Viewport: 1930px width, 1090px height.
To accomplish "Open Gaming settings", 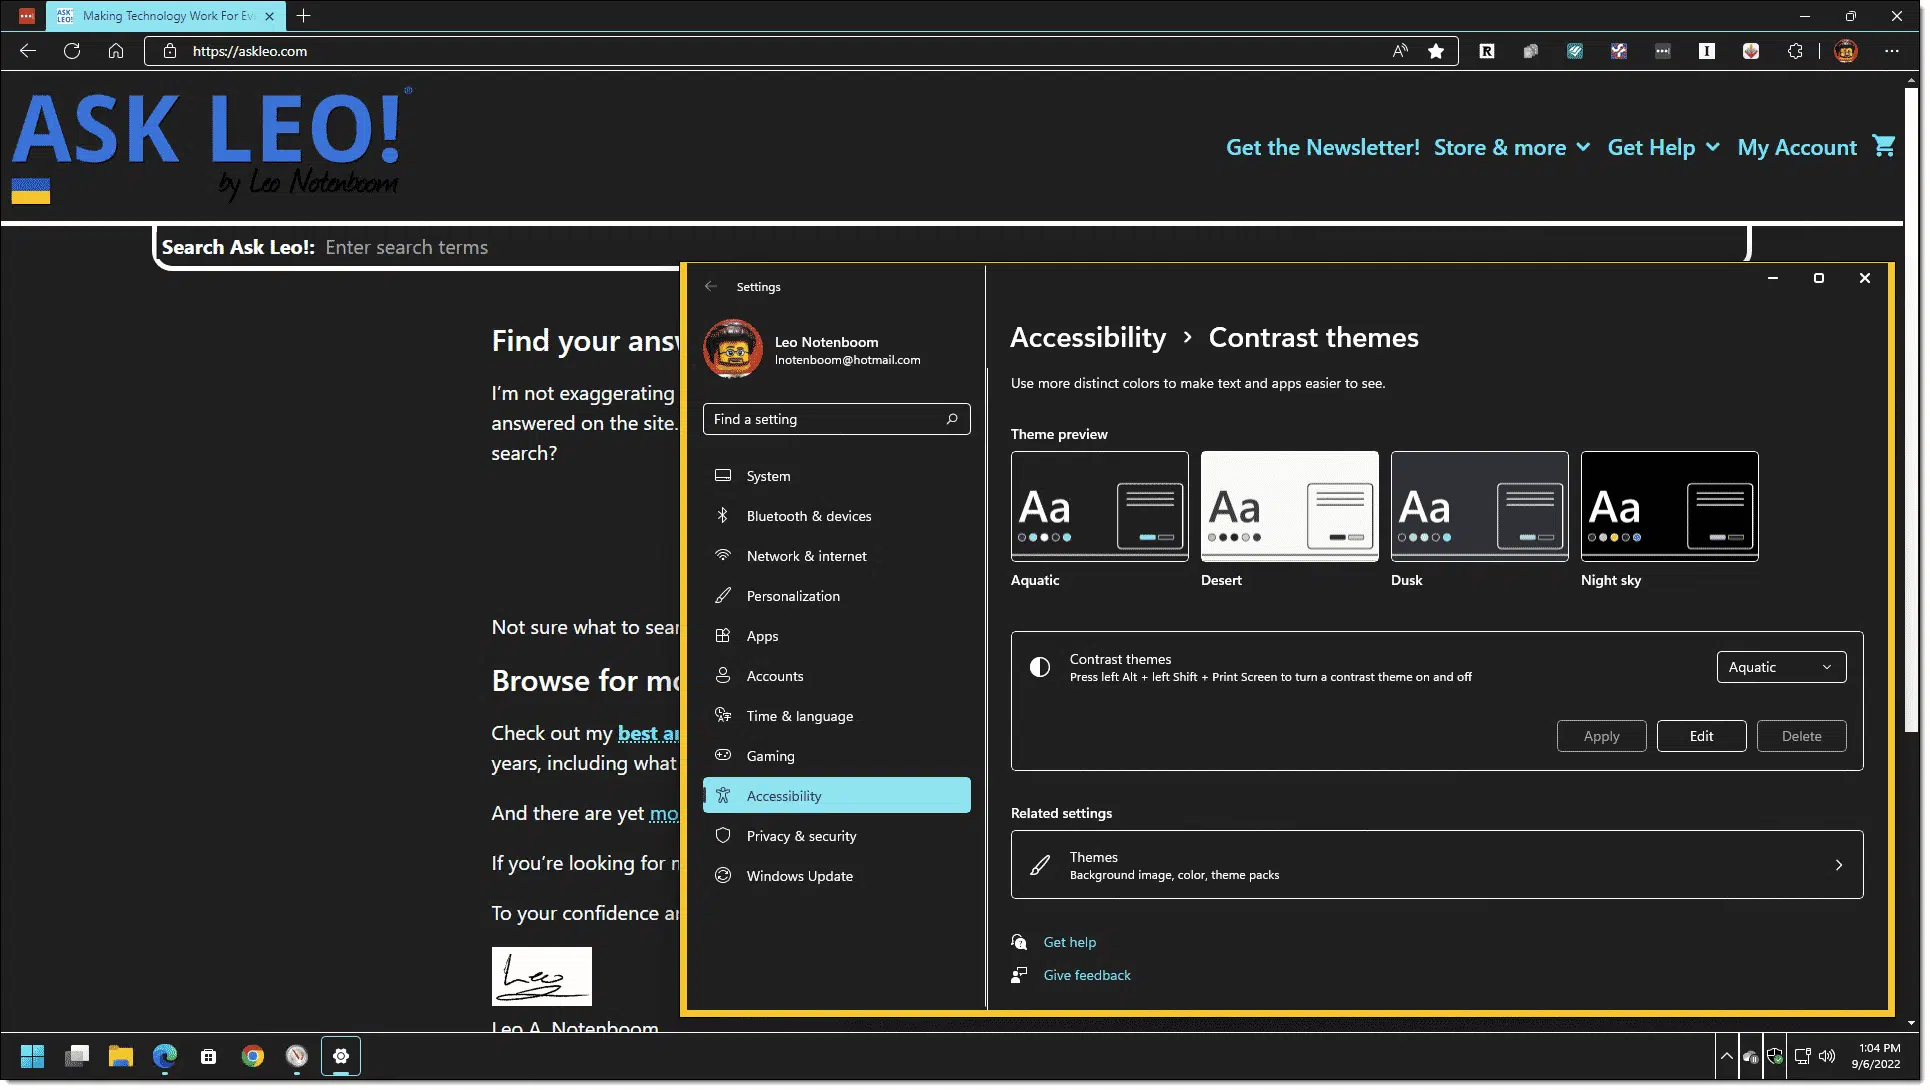I will [836, 756].
